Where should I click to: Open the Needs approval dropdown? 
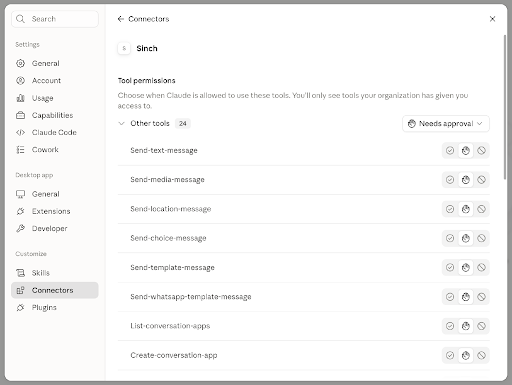446,124
